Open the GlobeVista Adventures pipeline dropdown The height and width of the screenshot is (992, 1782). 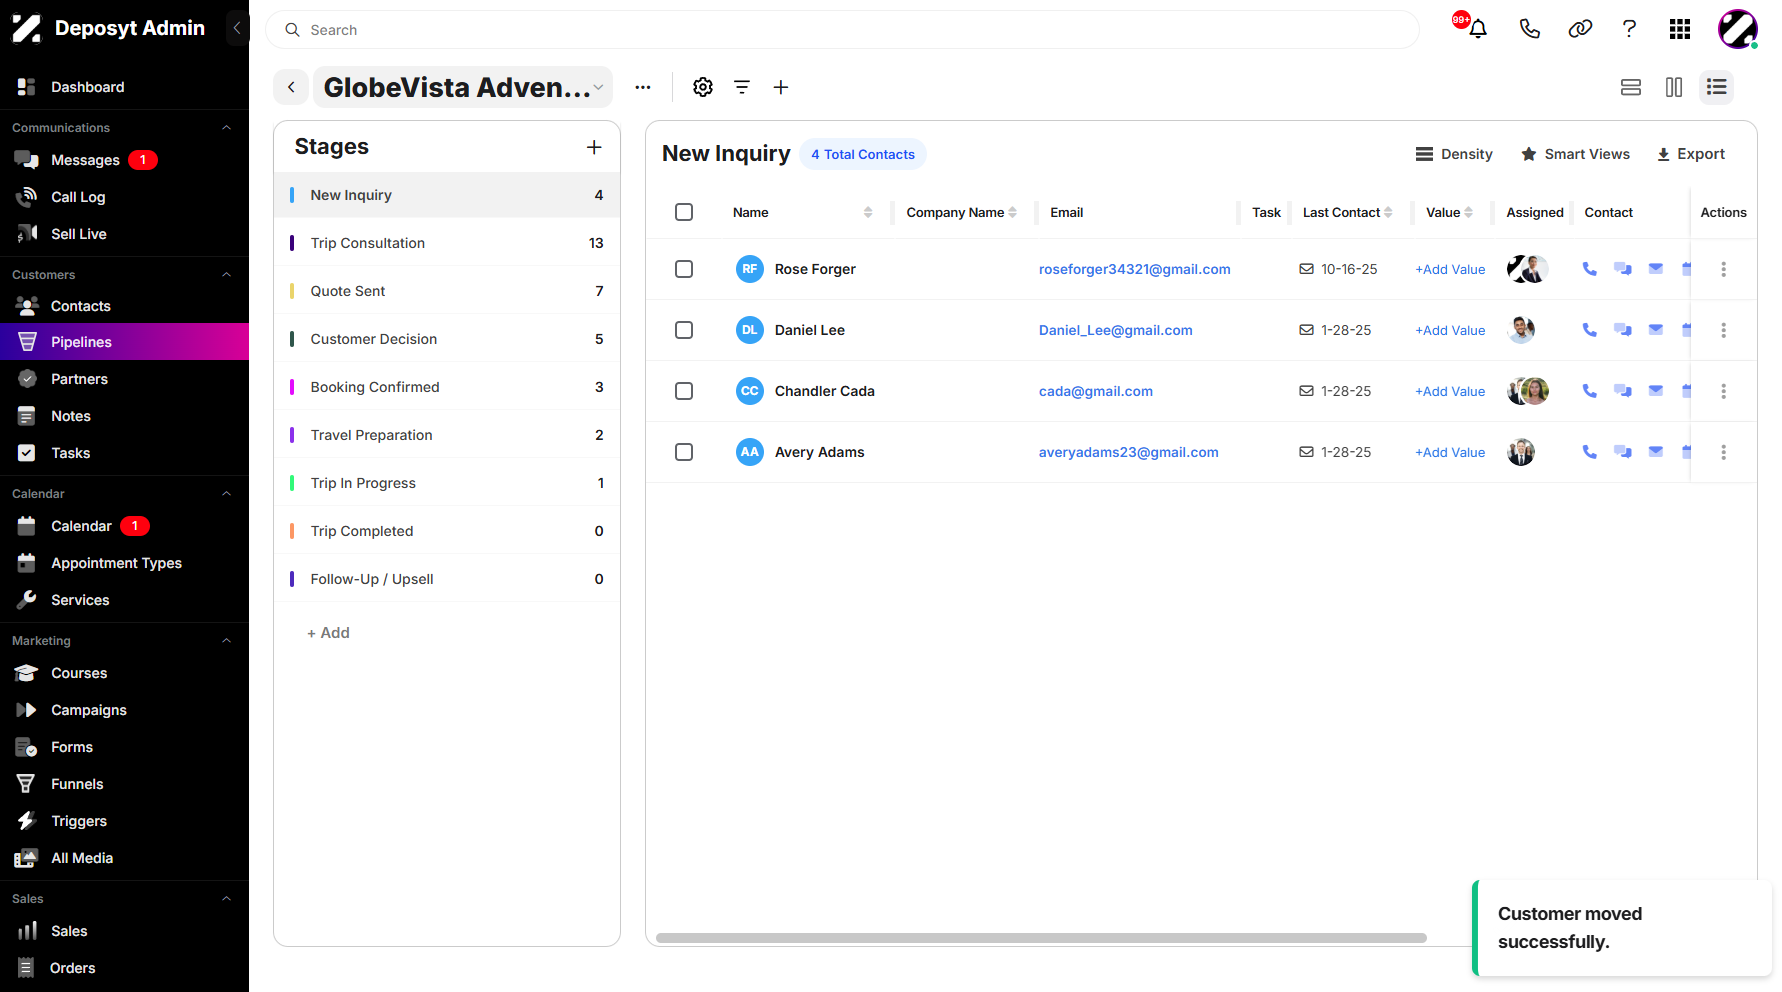coord(463,87)
